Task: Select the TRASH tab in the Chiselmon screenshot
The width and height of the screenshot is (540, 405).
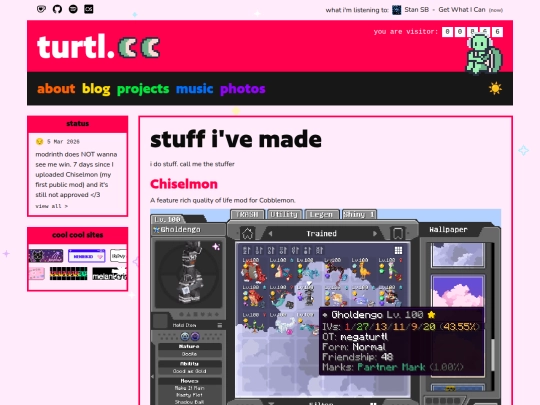Action: point(247,214)
